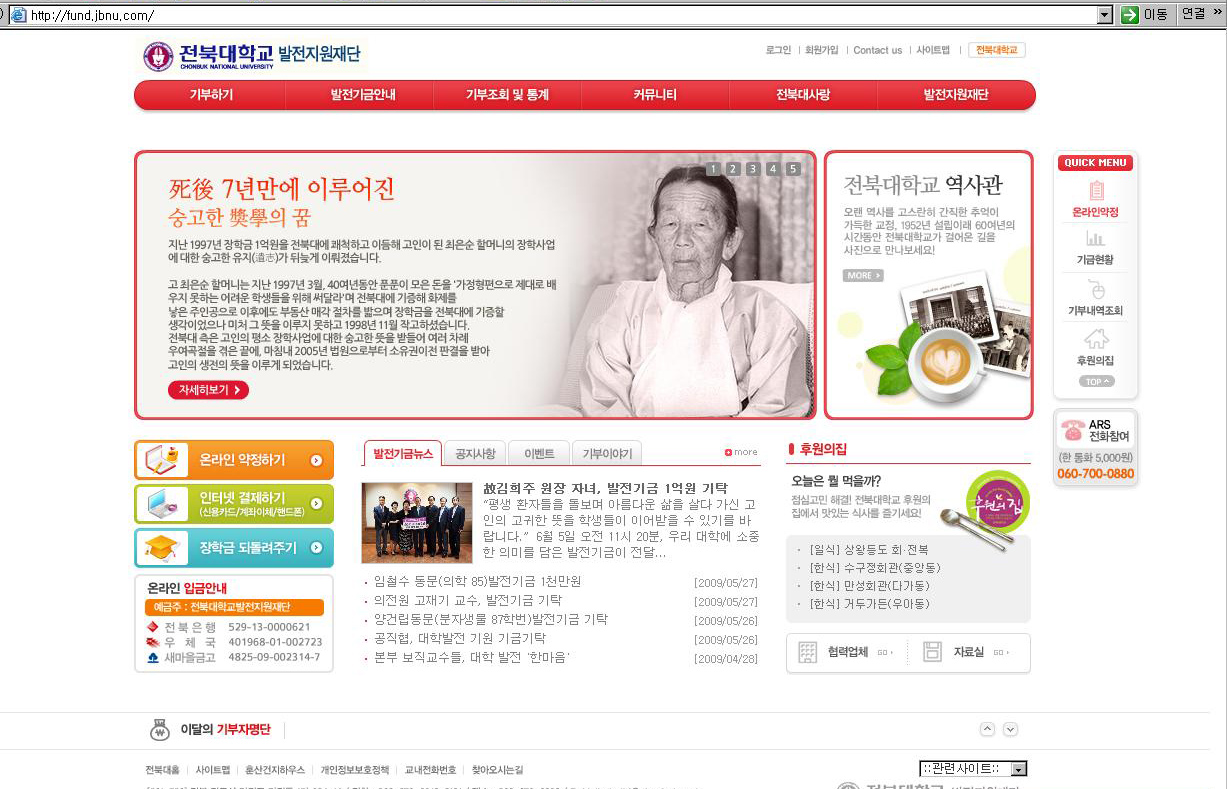Open the 회원가입 link at top
Image resolution: width=1227 pixels, height=789 pixels.
(821, 50)
